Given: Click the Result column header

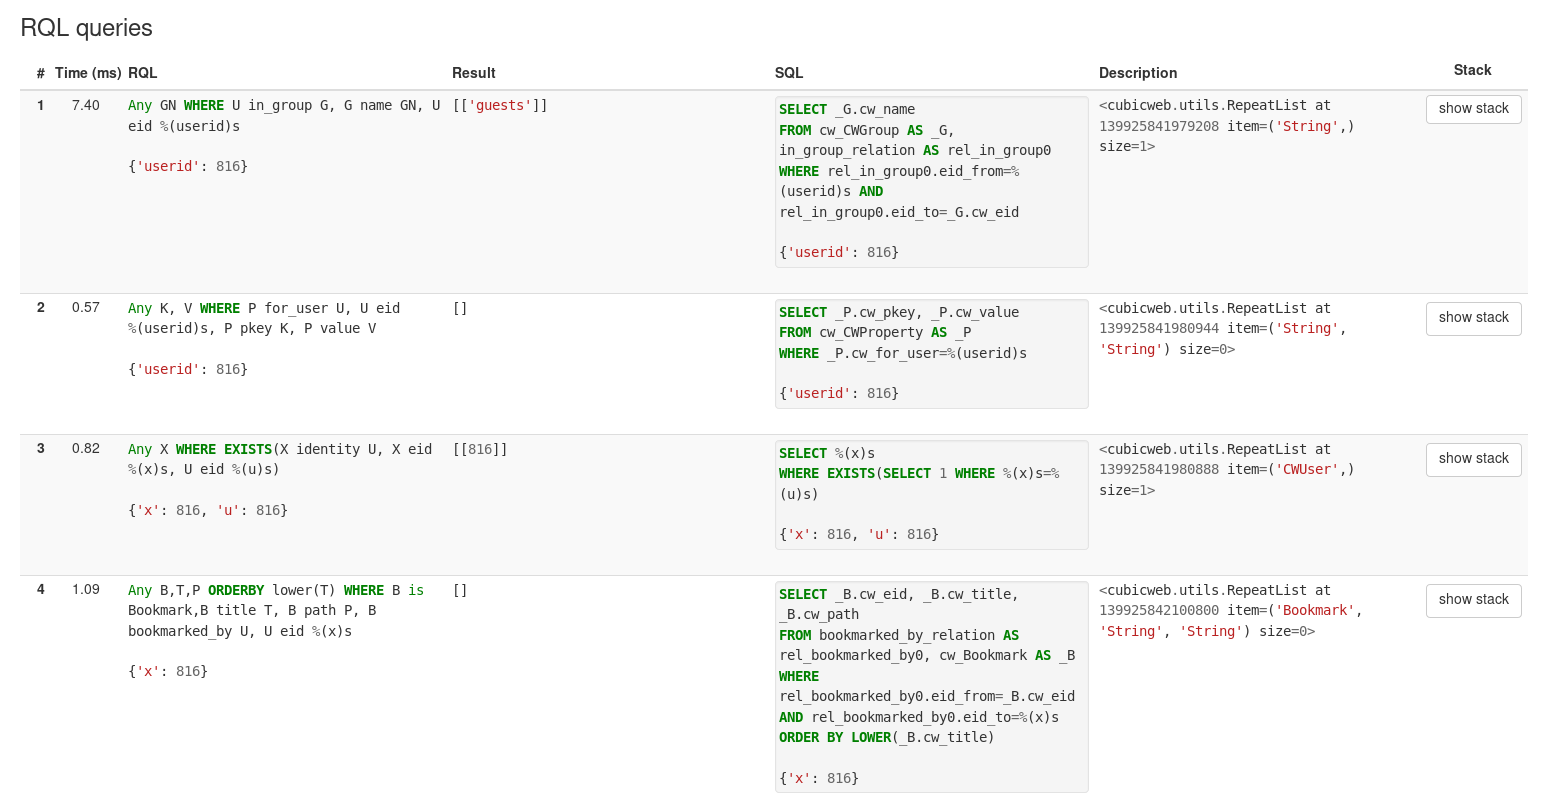Looking at the screenshot, I should click(474, 73).
